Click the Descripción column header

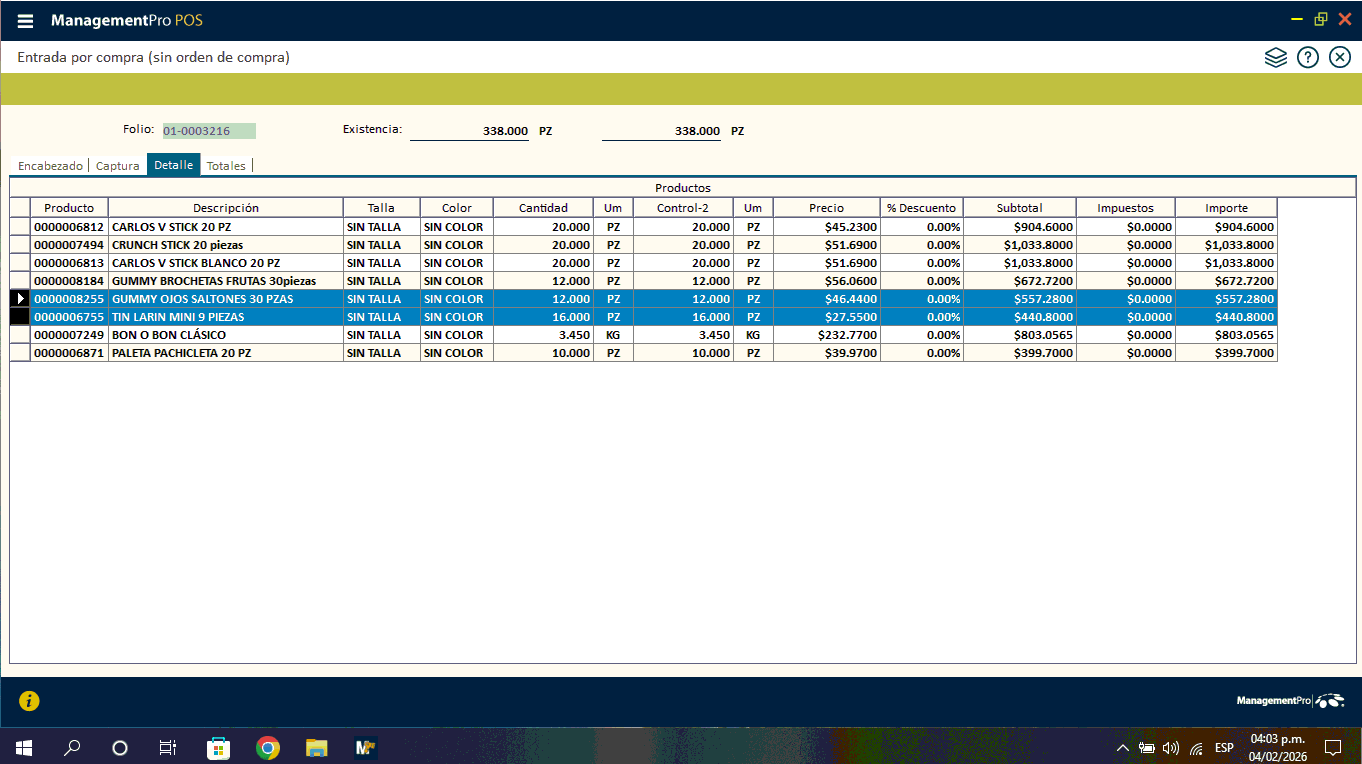226,208
